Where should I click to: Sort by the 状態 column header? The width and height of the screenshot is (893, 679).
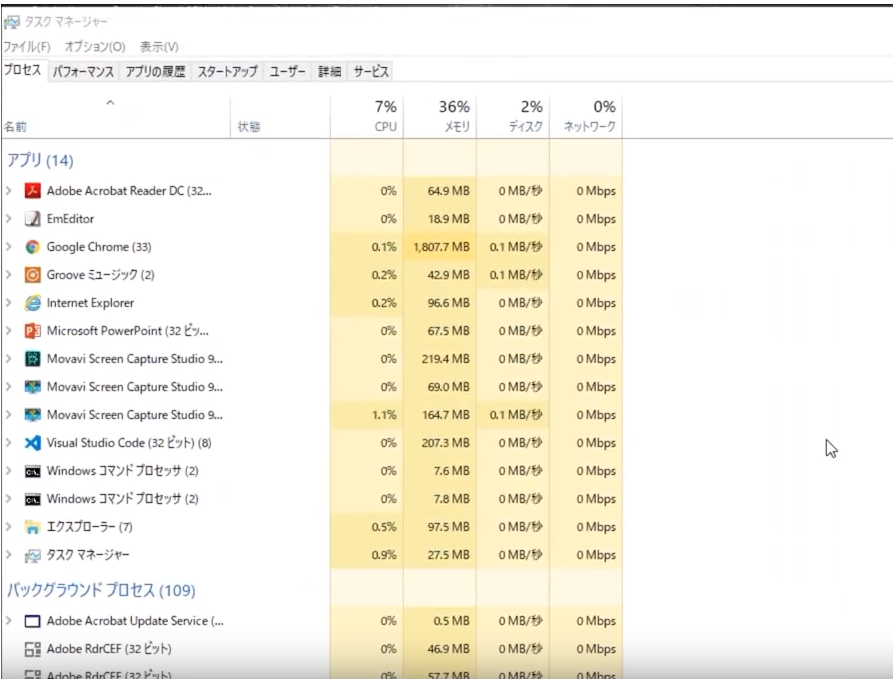click(x=280, y=117)
